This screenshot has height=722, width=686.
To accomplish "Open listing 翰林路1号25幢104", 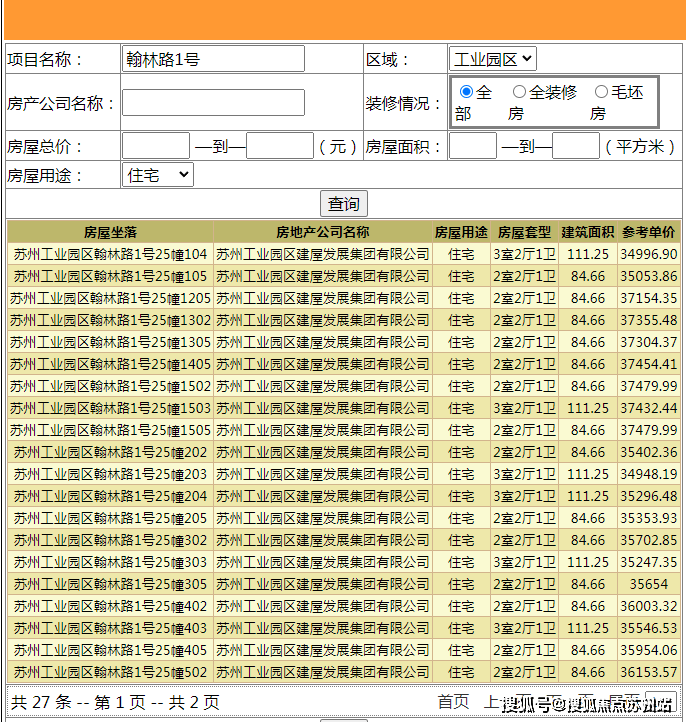I will [x=110, y=254].
